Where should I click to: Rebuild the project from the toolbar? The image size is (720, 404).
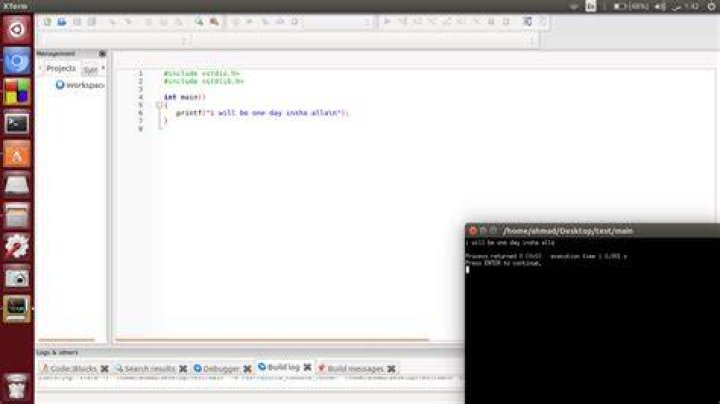pyautogui.click(x=280, y=22)
